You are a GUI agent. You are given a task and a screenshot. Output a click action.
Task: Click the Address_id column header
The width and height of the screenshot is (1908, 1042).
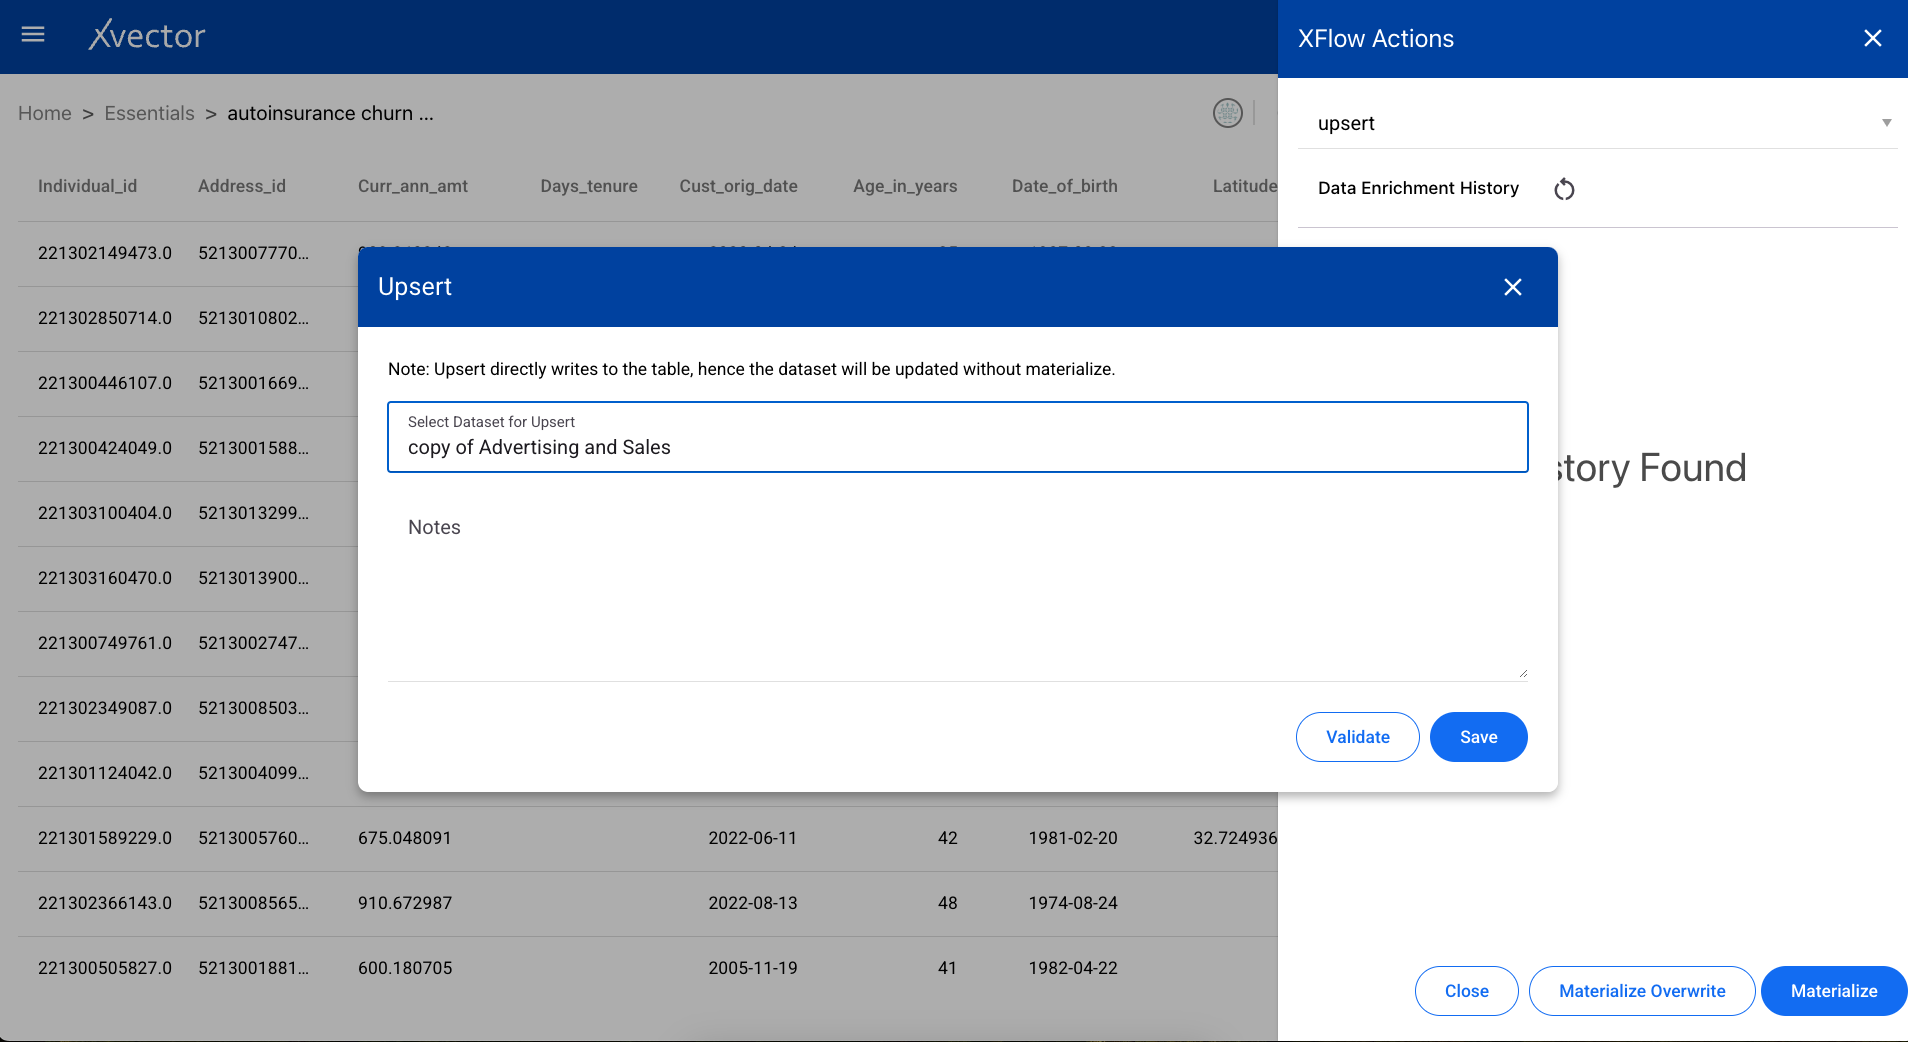click(242, 186)
